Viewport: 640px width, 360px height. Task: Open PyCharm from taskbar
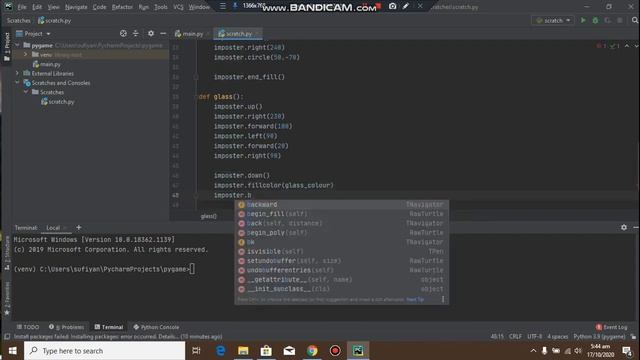(x=358, y=351)
